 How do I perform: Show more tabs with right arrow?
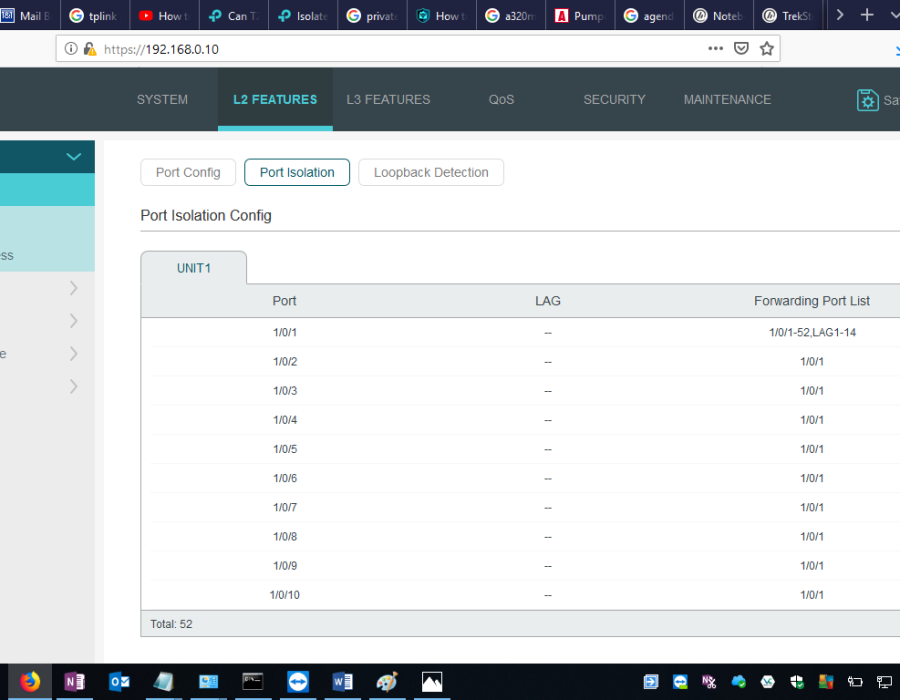840,15
